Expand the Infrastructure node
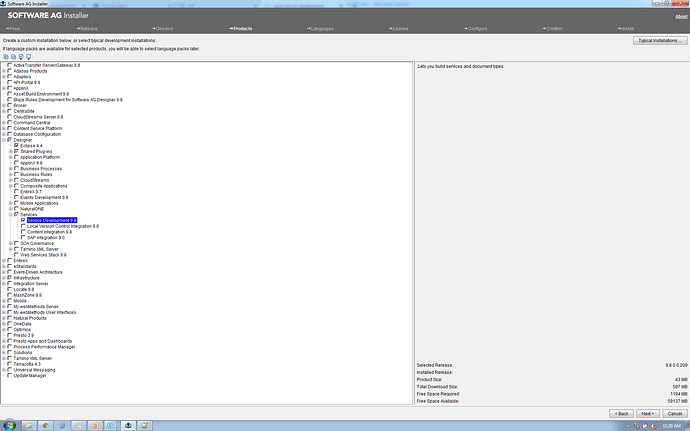The width and height of the screenshot is (690, 431). 4,278
